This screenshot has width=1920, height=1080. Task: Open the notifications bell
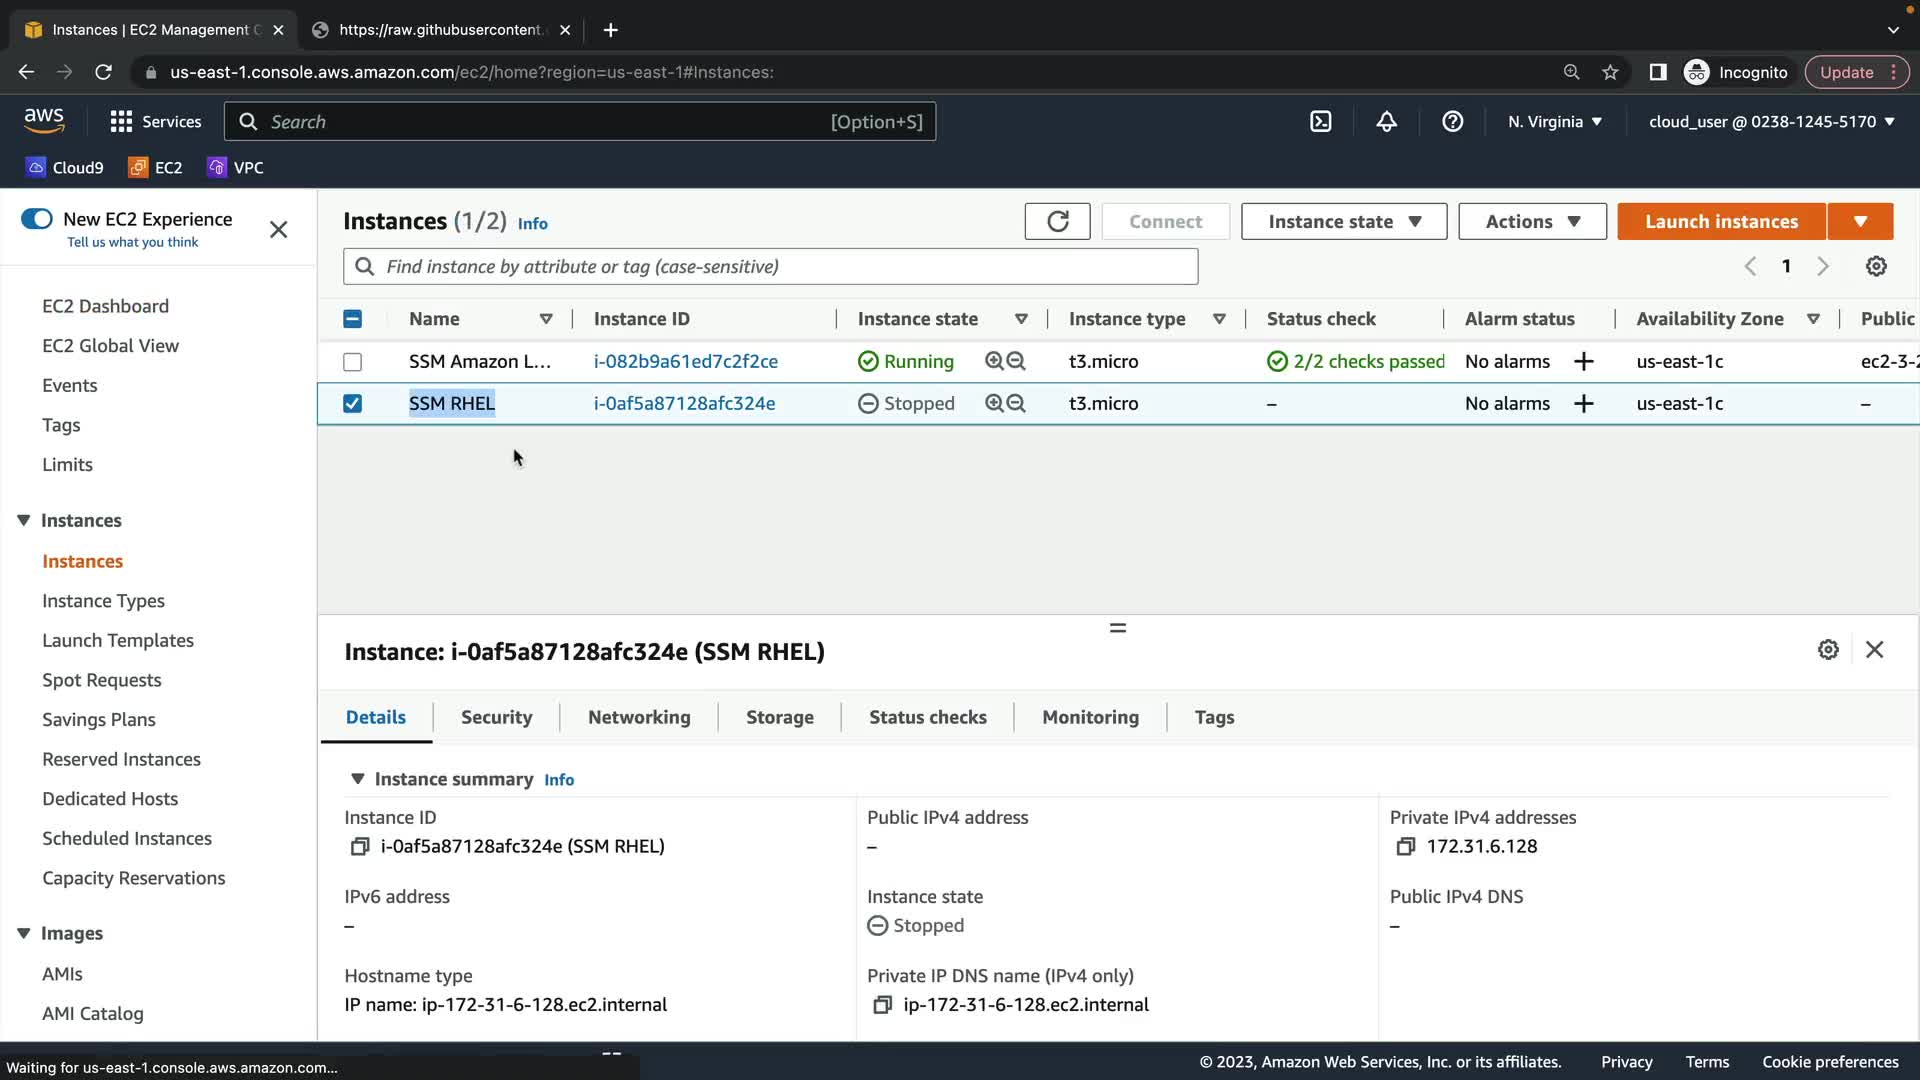click(1386, 121)
